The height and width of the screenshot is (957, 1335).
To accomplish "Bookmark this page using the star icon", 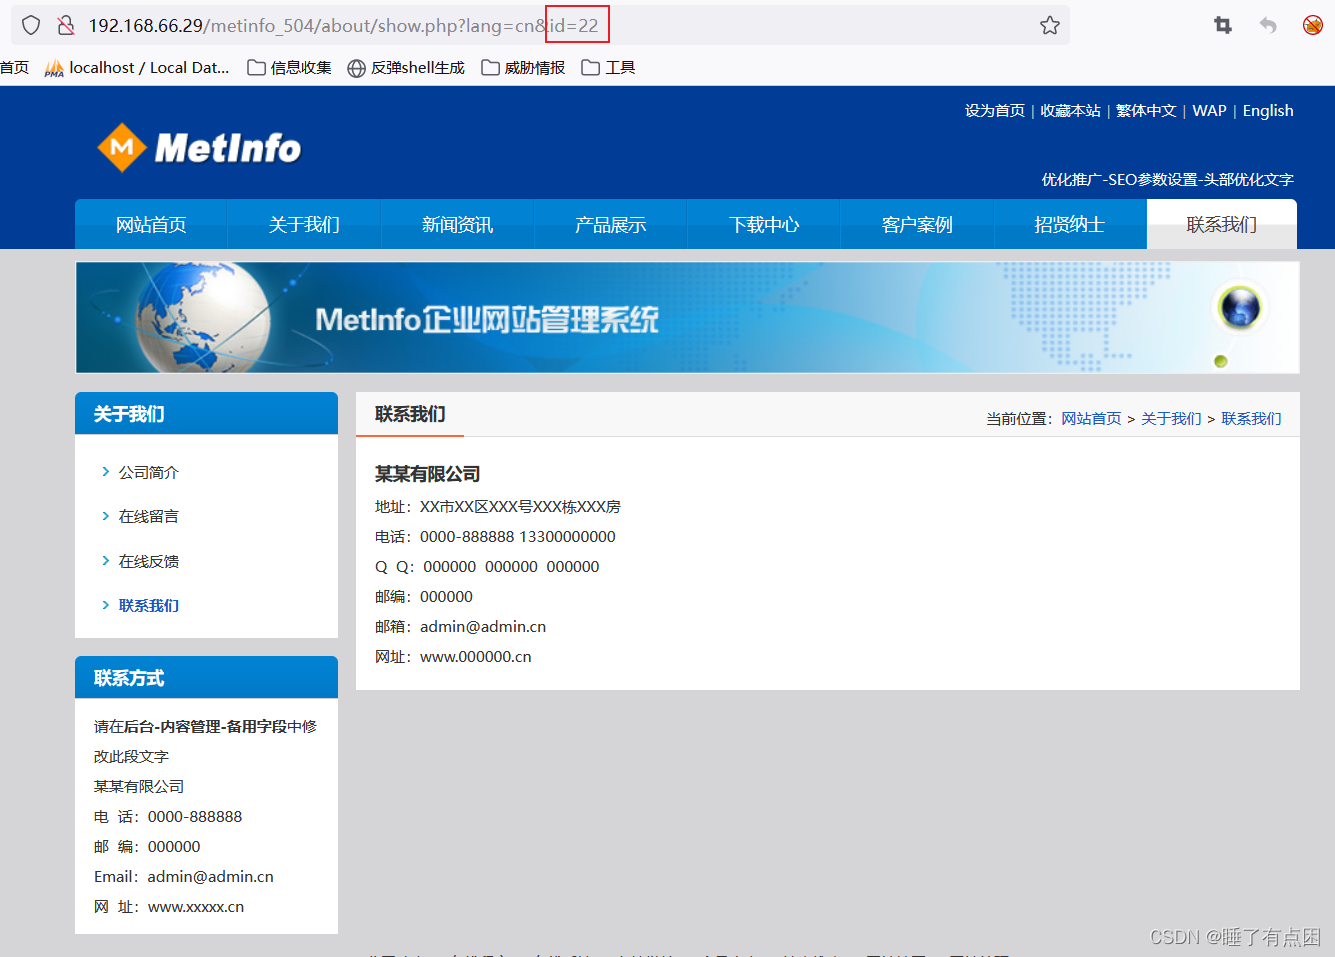I will [x=1049, y=24].
